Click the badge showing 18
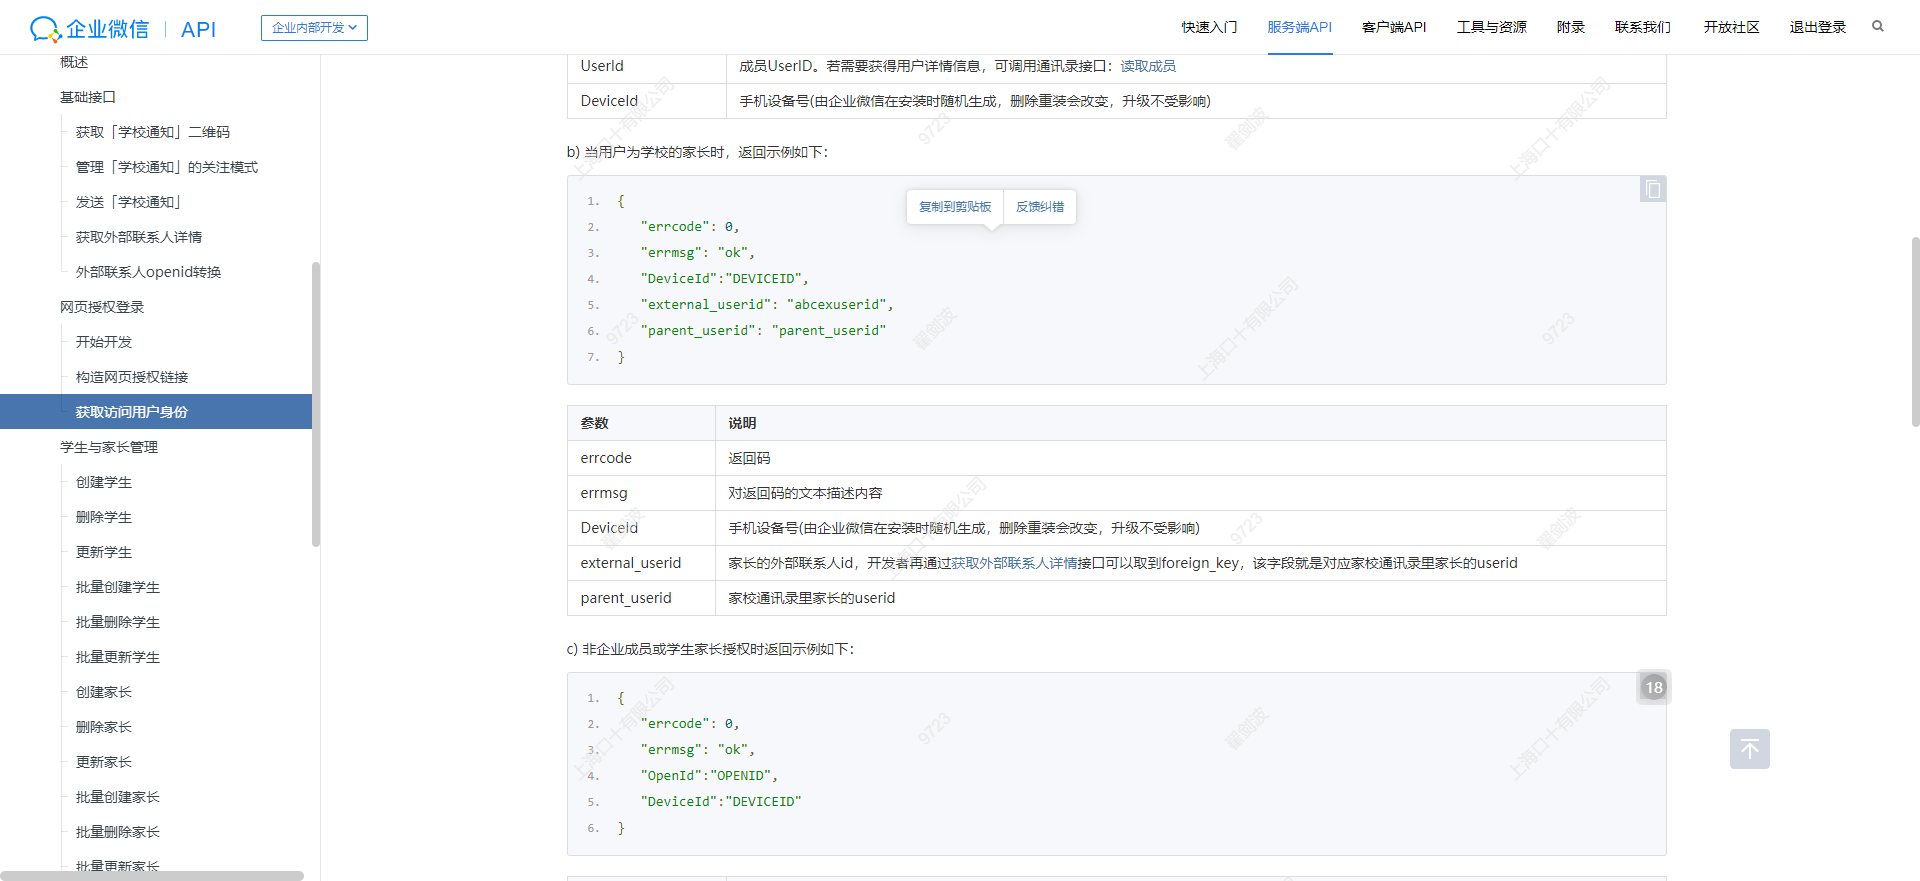Viewport: 1920px width, 881px height. (x=1654, y=687)
